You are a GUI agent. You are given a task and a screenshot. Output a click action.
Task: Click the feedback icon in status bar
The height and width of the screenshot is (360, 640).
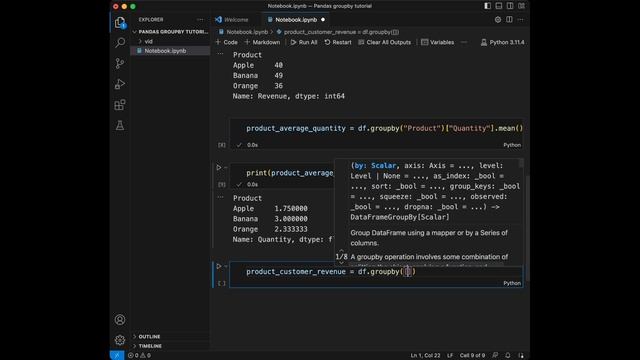pos(495,356)
